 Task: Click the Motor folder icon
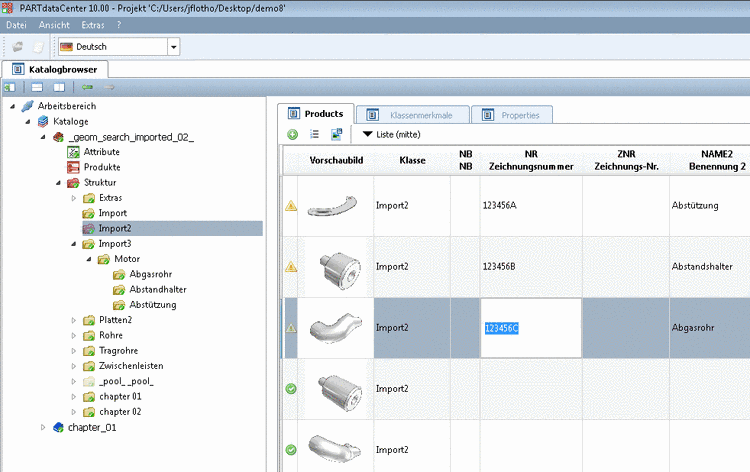click(x=104, y=259)
